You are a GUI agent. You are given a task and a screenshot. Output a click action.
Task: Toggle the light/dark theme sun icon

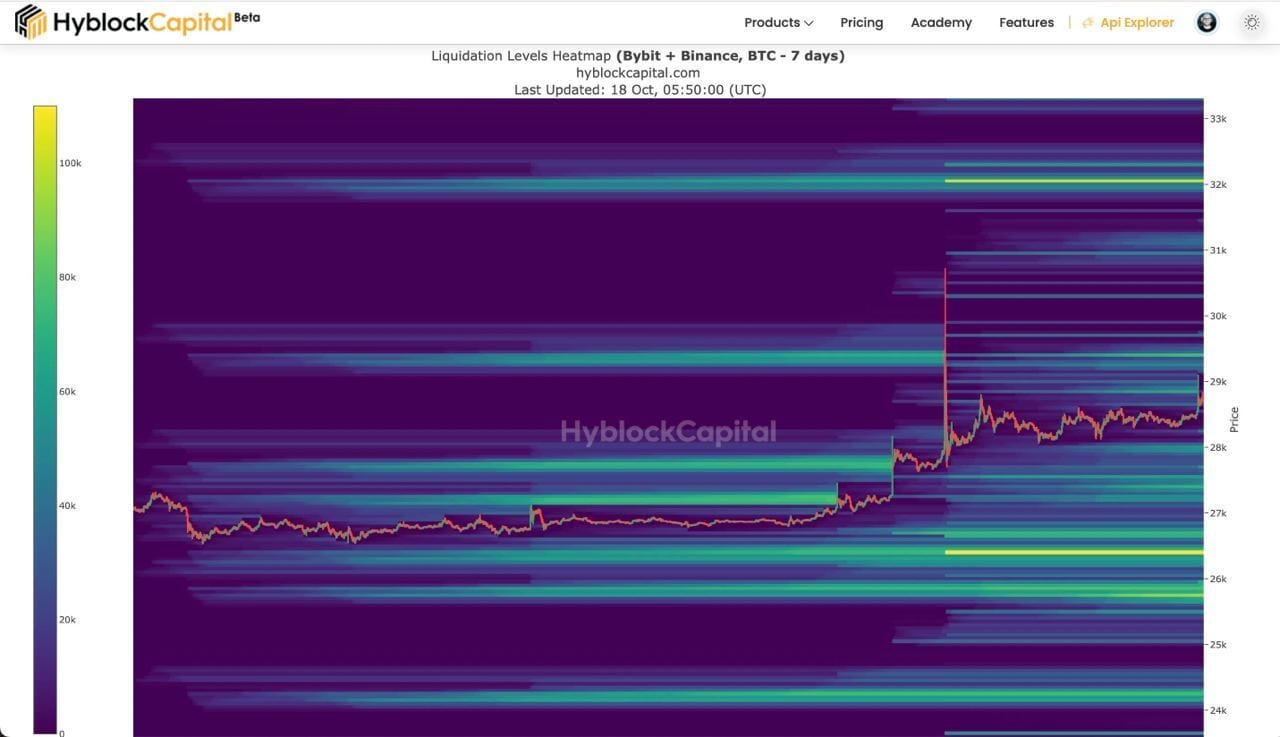point(1251,22)
